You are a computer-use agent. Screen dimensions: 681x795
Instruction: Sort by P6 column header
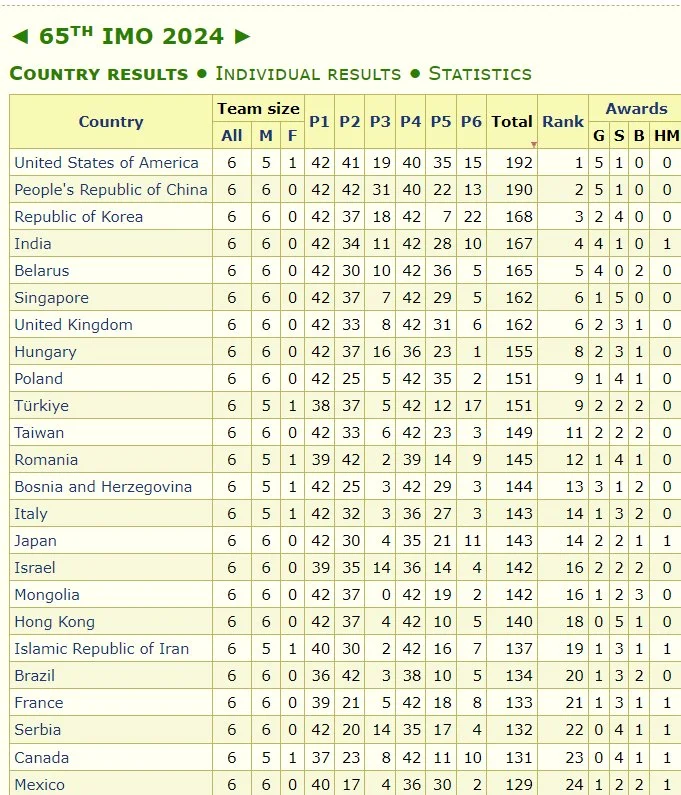(x=471, y=122)
